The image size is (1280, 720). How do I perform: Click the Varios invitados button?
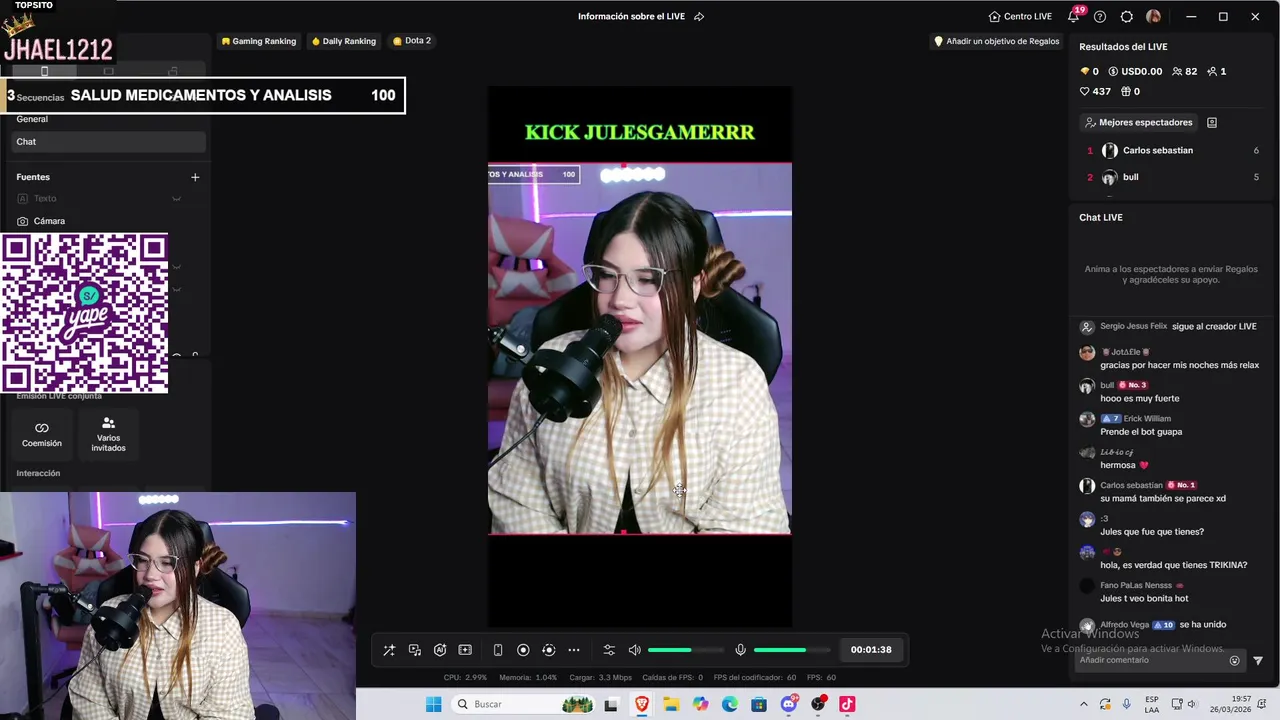click(x=108, y=434)
